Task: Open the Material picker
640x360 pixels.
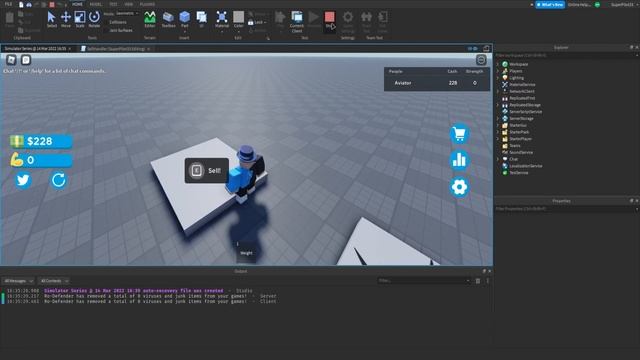Action: click(x=222, y=20)
